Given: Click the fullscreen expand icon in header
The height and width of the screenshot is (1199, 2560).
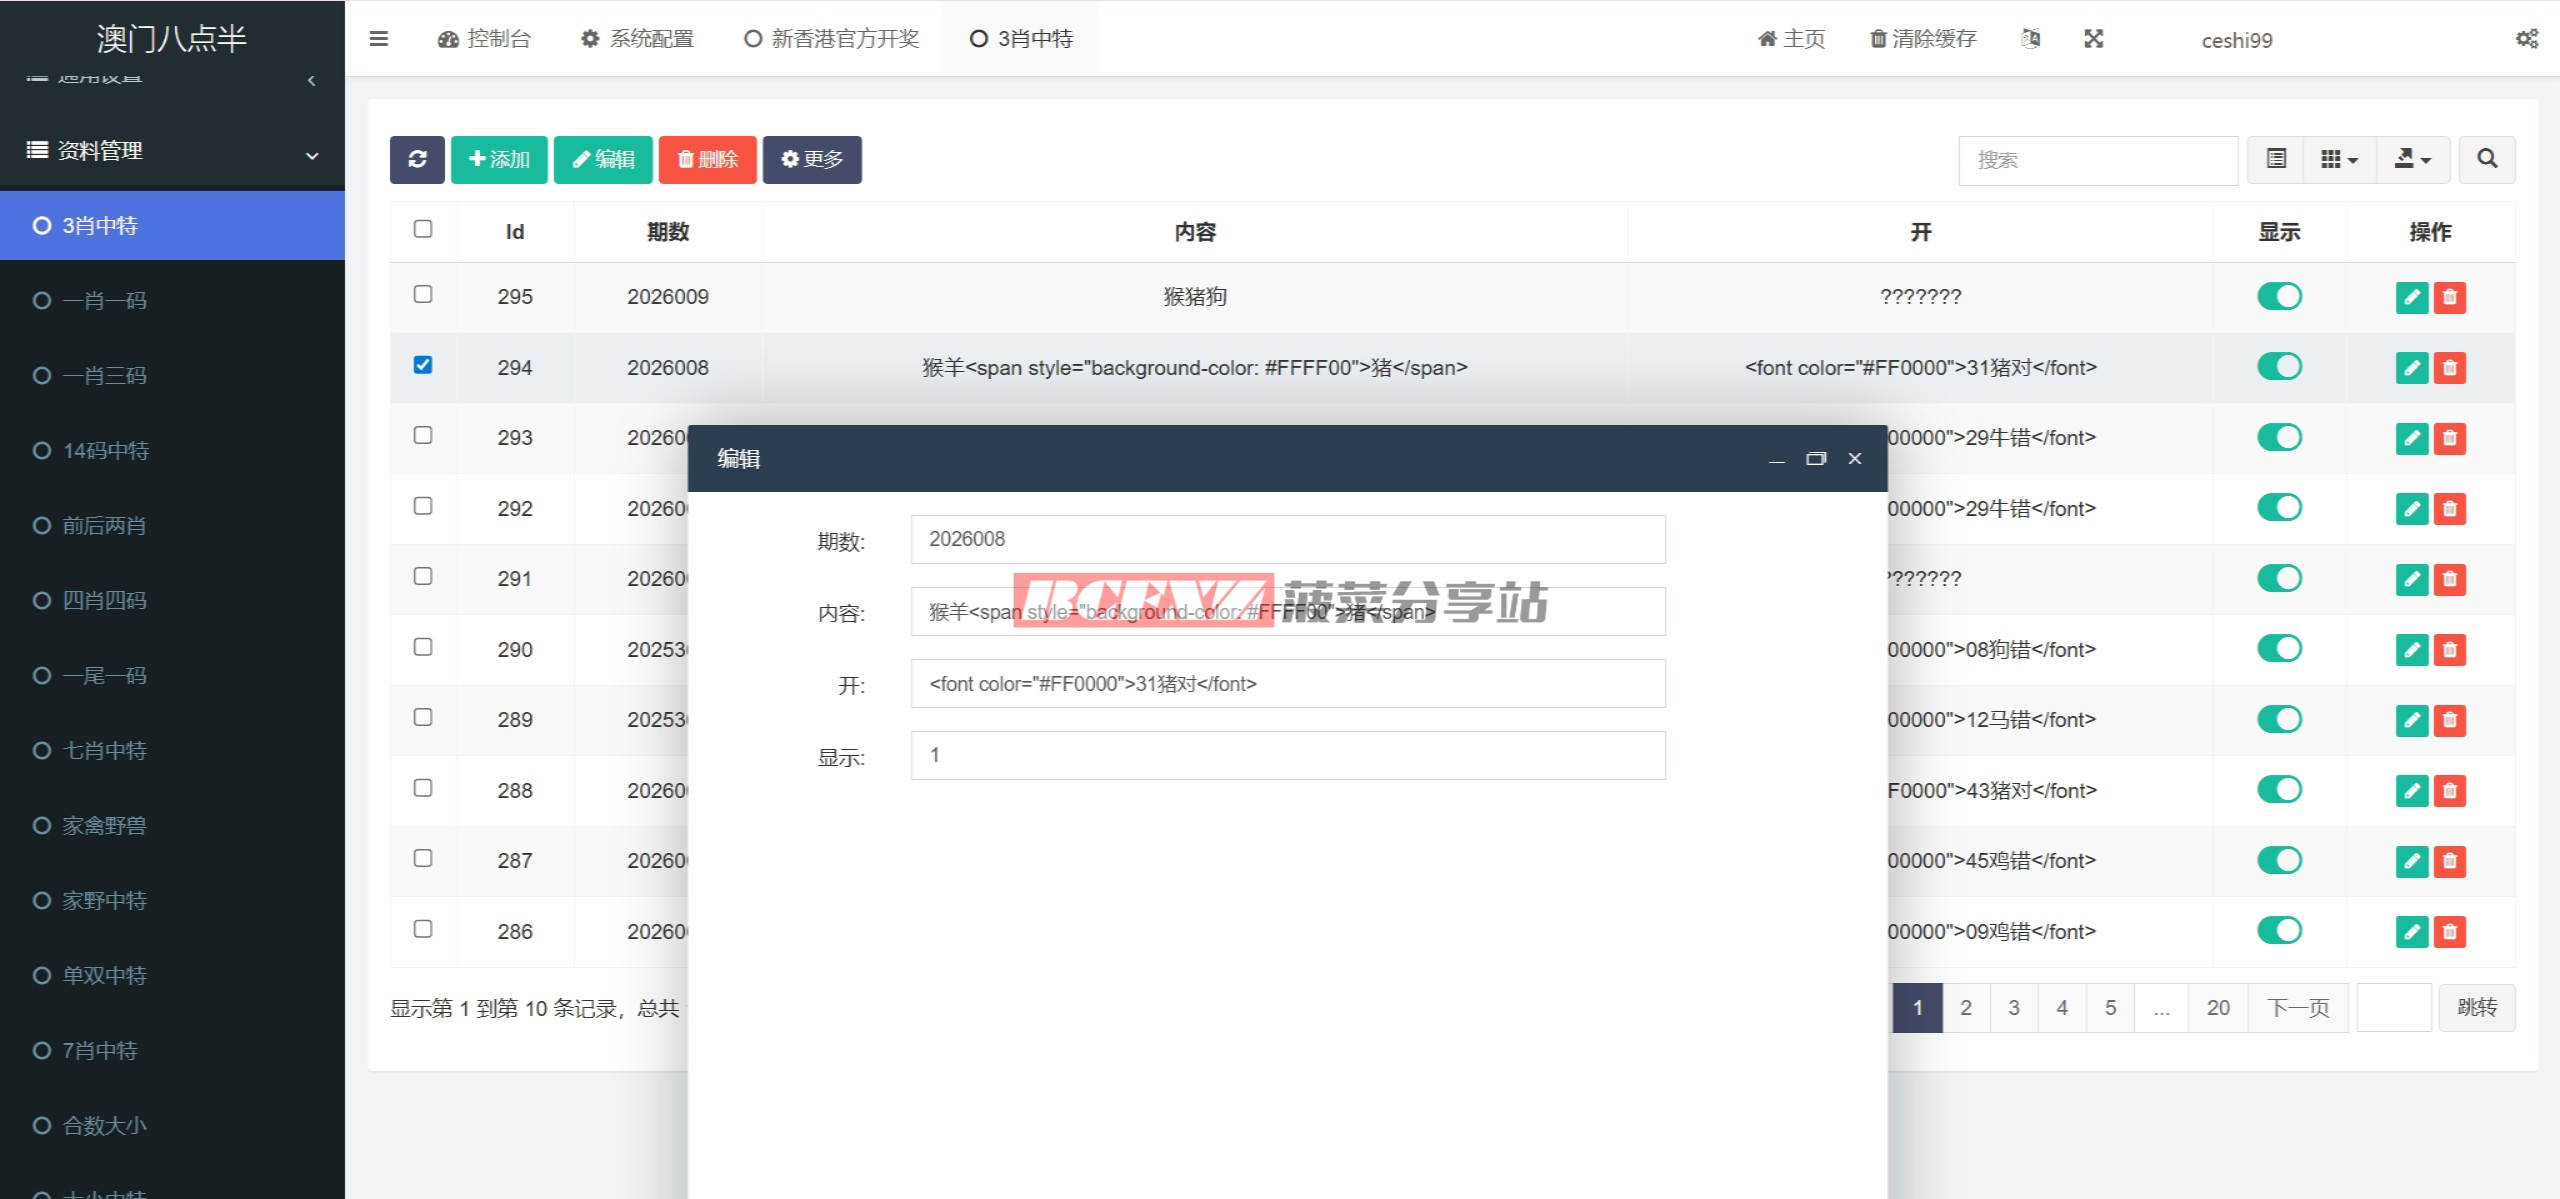Looking at the screenshot, I should 2093,39.
